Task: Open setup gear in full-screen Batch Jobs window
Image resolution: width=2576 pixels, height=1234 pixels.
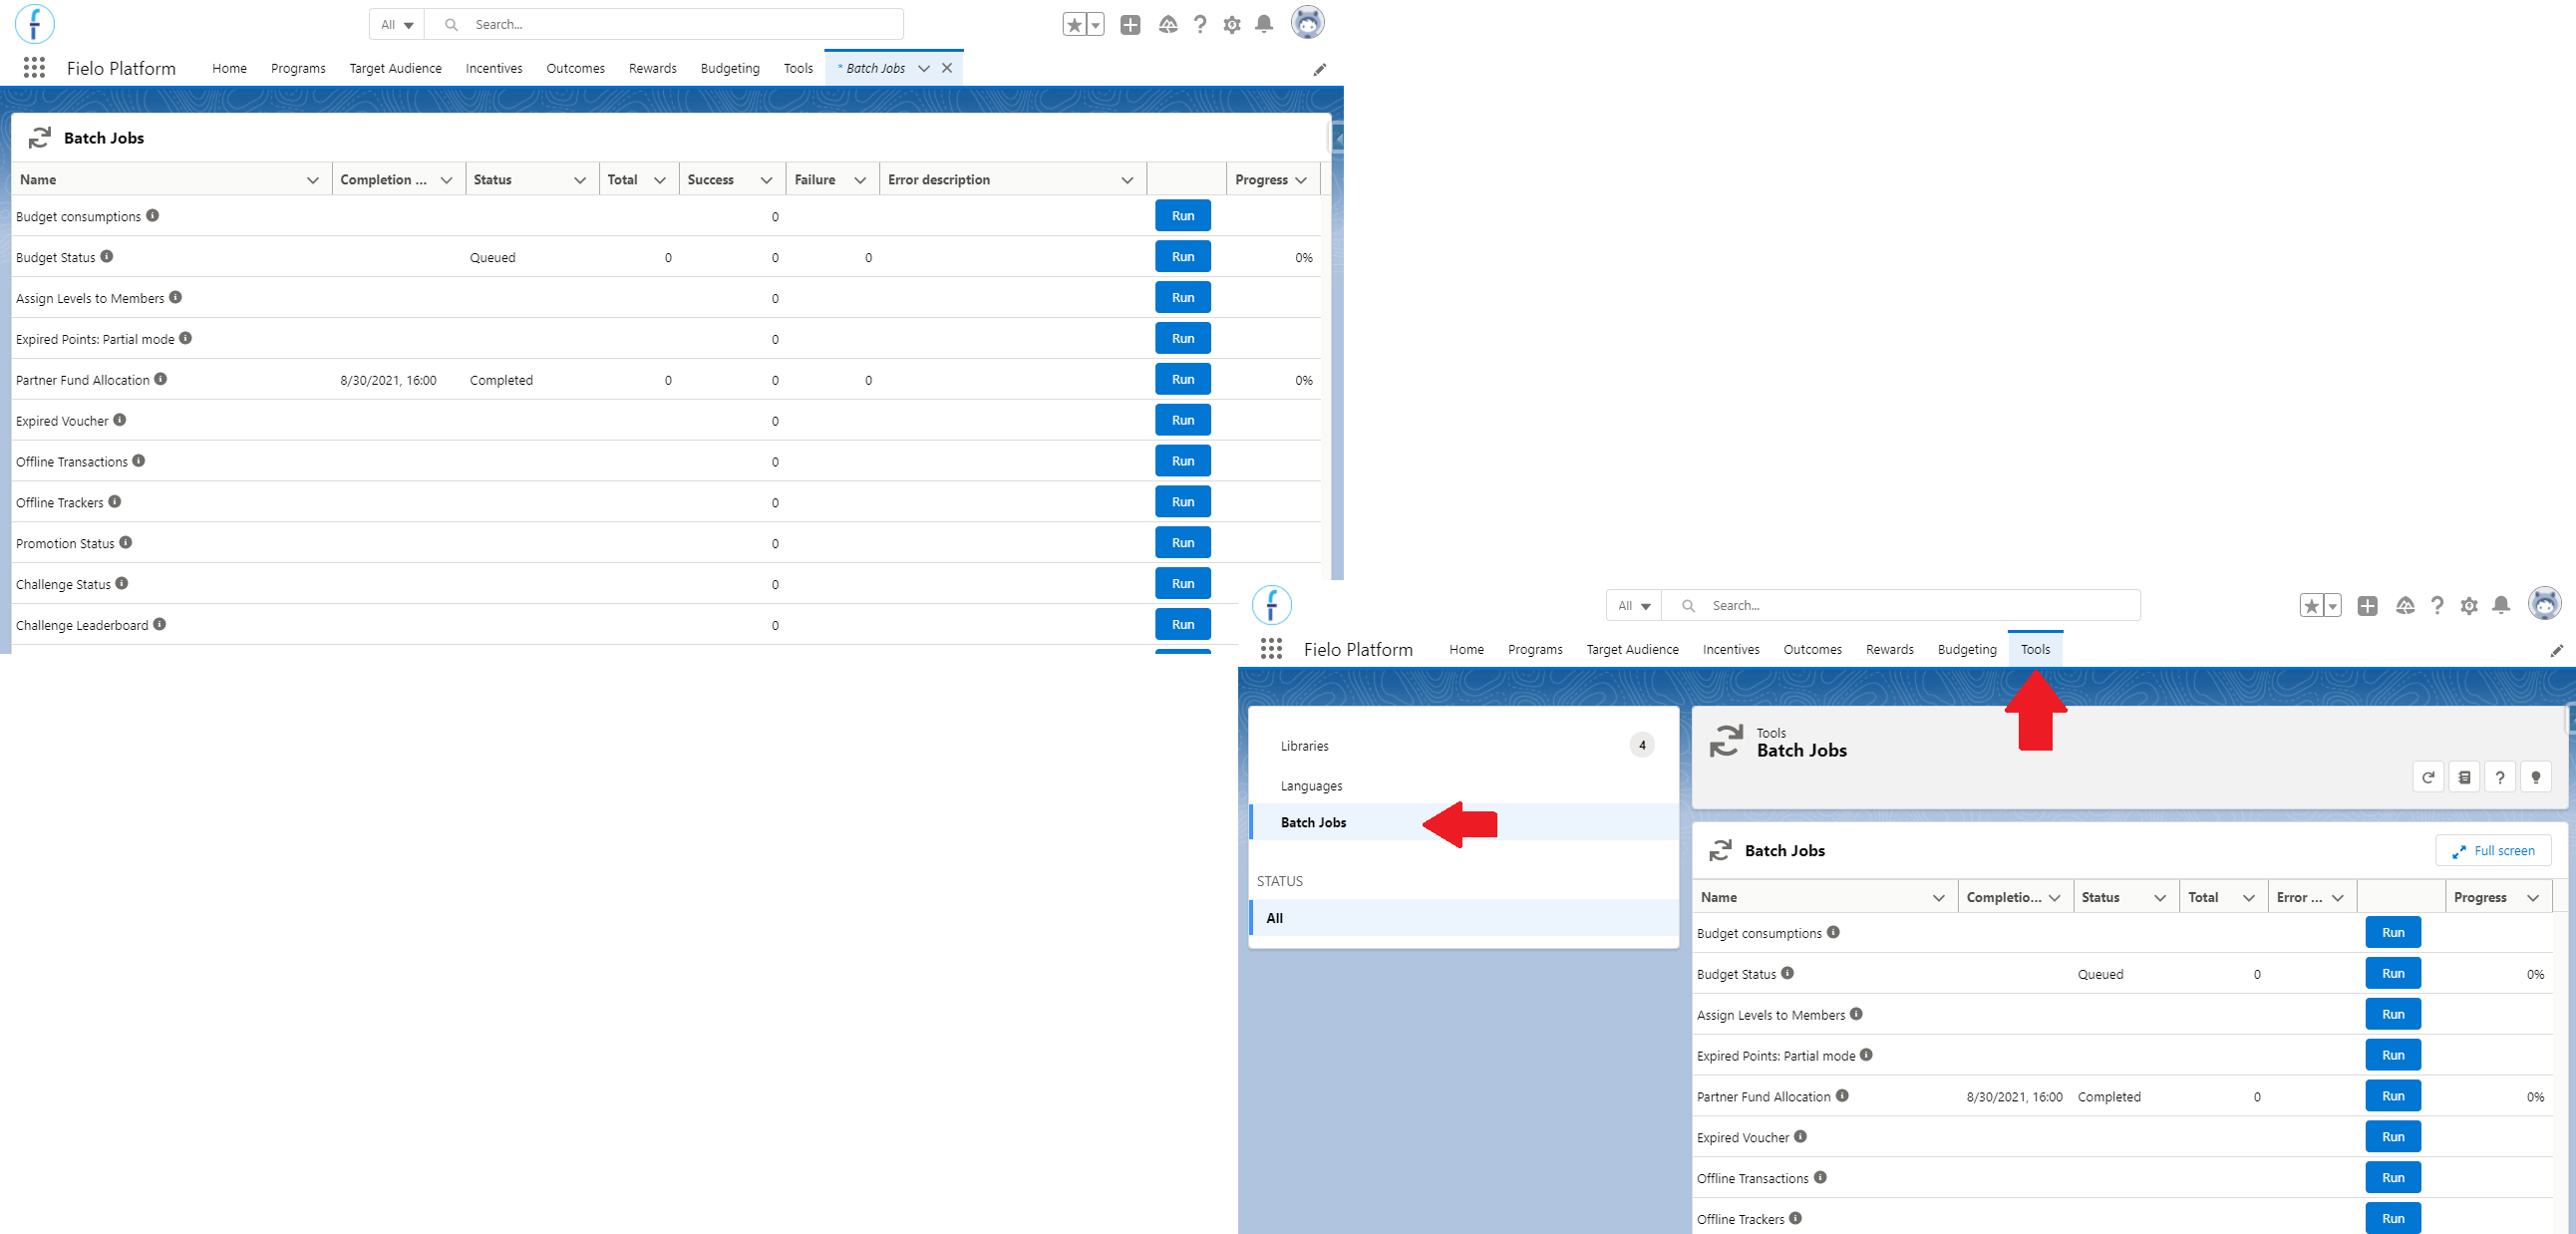Action: (x=1232, y=25)
